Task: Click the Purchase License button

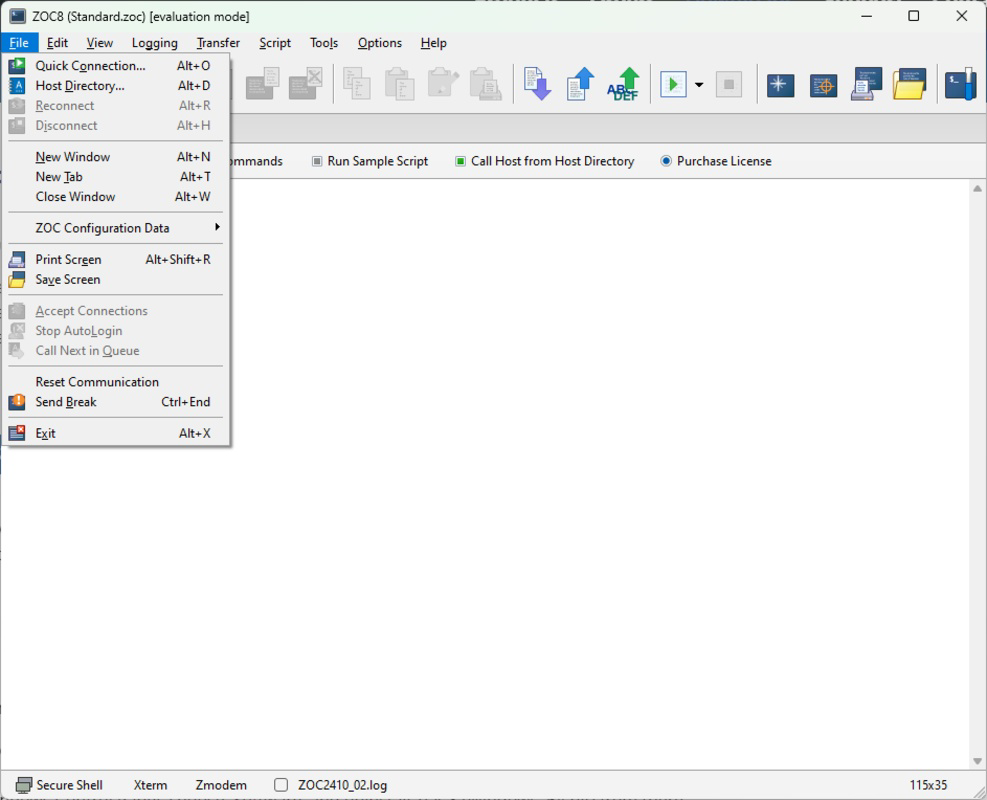Action: [716, 161]
